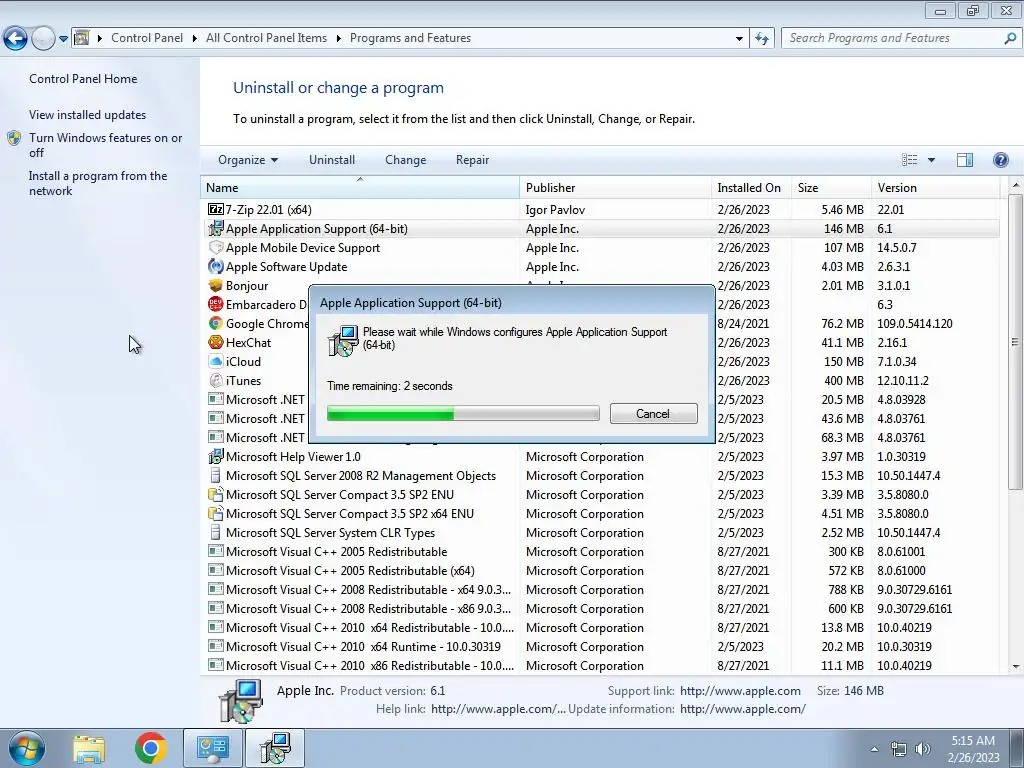This screenshot has width=1024, height=768.
Task: Launch Google Chrome from the taskbar
Action: tap(151, 748)
